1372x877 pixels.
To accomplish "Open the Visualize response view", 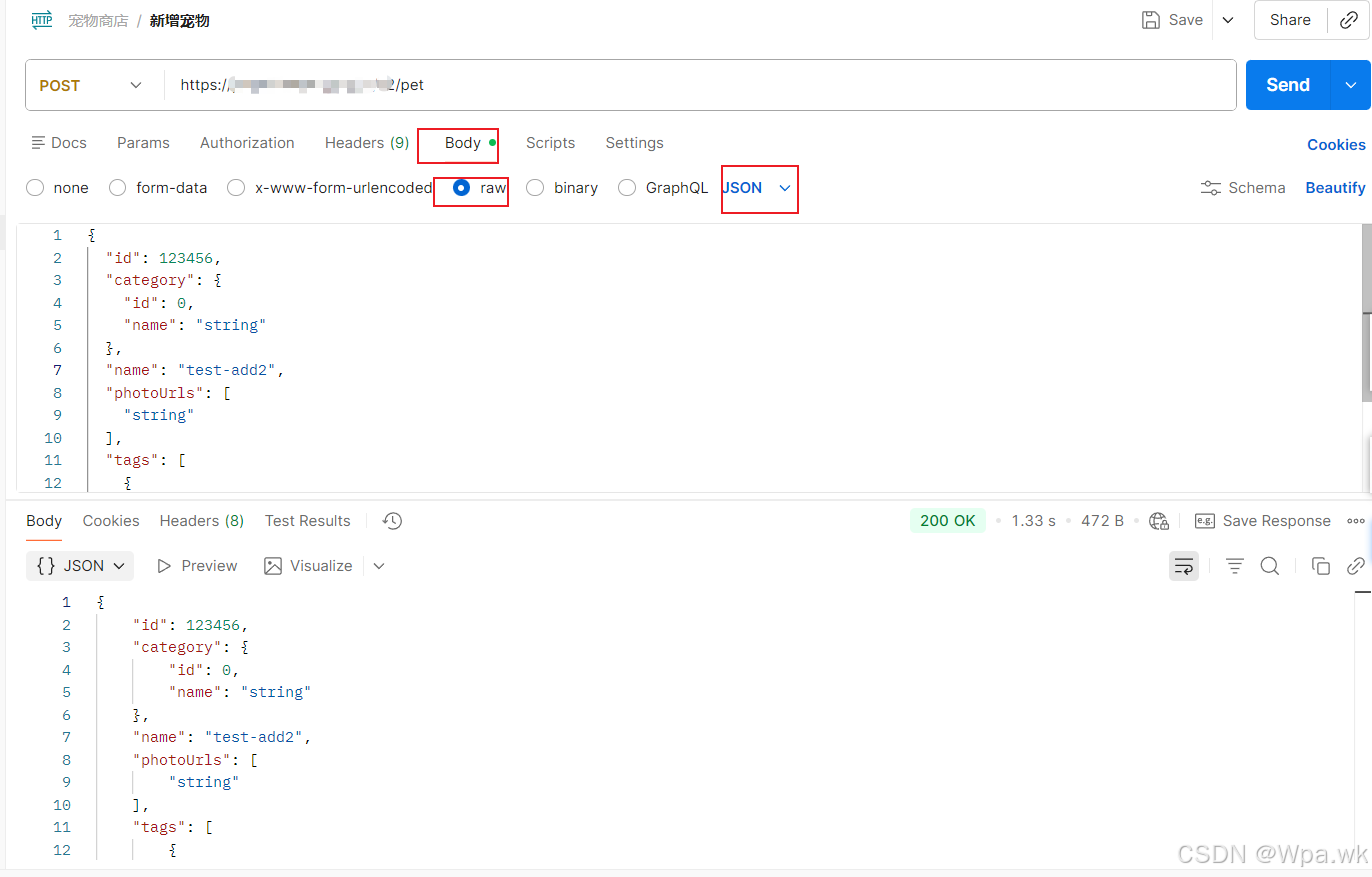I will 308,566.
